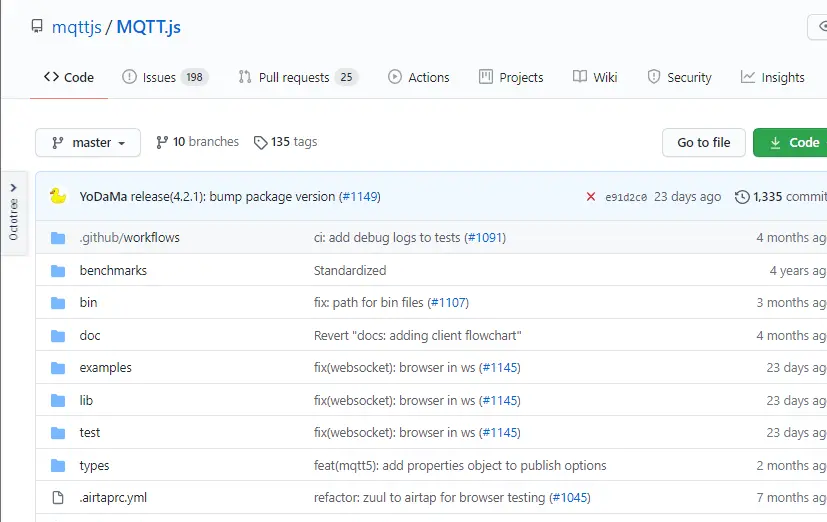Image resolution: width=827 pixels, height=522 pixels.
Task: Open the master branch dropdown
Action: 88,142
